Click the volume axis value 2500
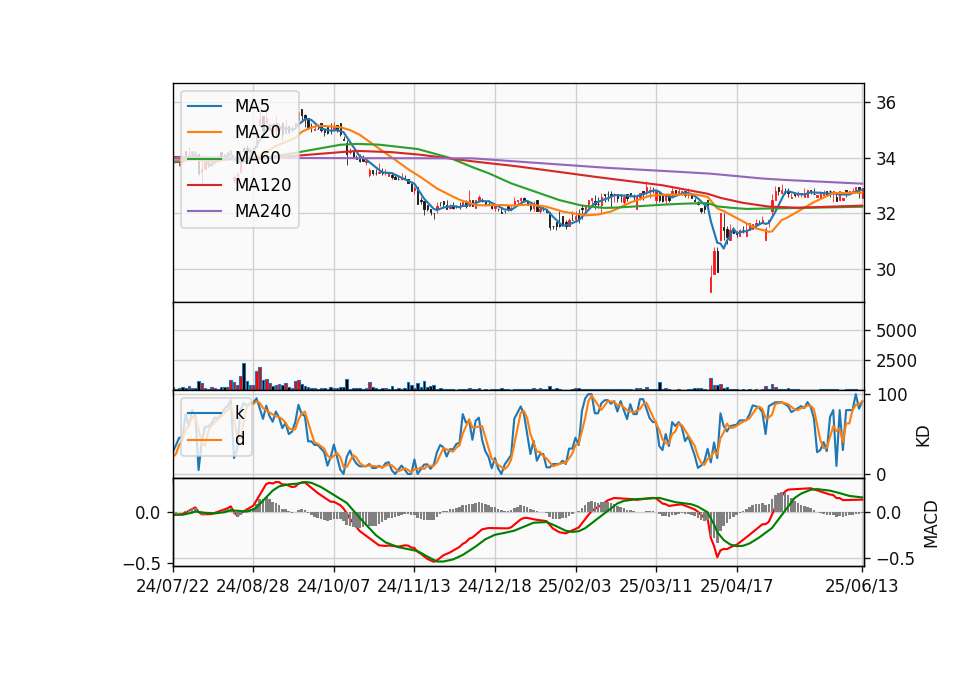The height and width of the screenshot is (690, 960). [896, 361]
